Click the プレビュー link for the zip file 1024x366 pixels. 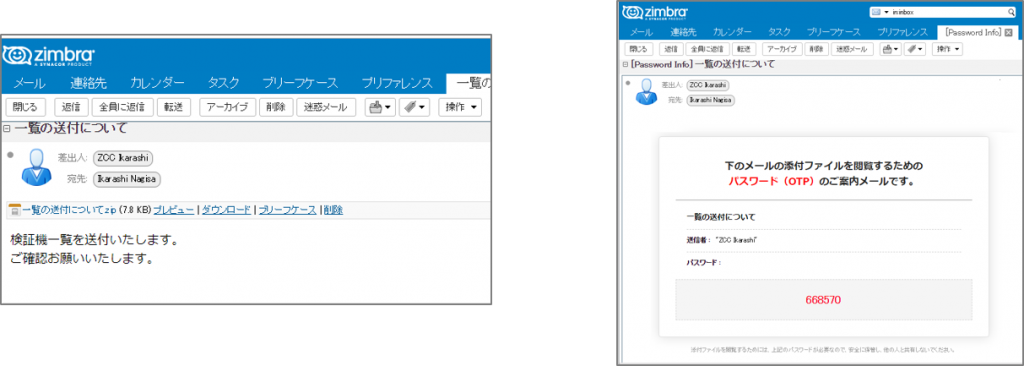click(x=173, y=210)
